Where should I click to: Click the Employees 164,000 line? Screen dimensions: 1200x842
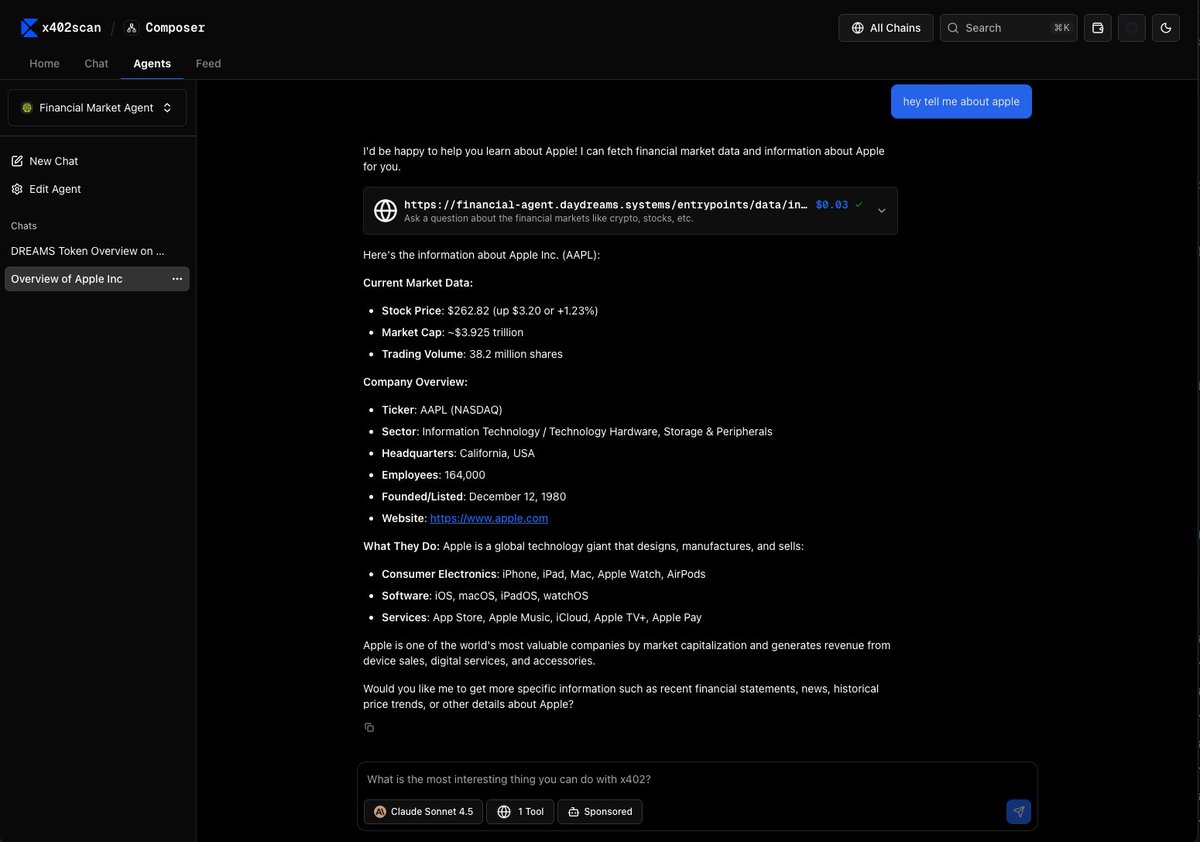tap(433, 475)
